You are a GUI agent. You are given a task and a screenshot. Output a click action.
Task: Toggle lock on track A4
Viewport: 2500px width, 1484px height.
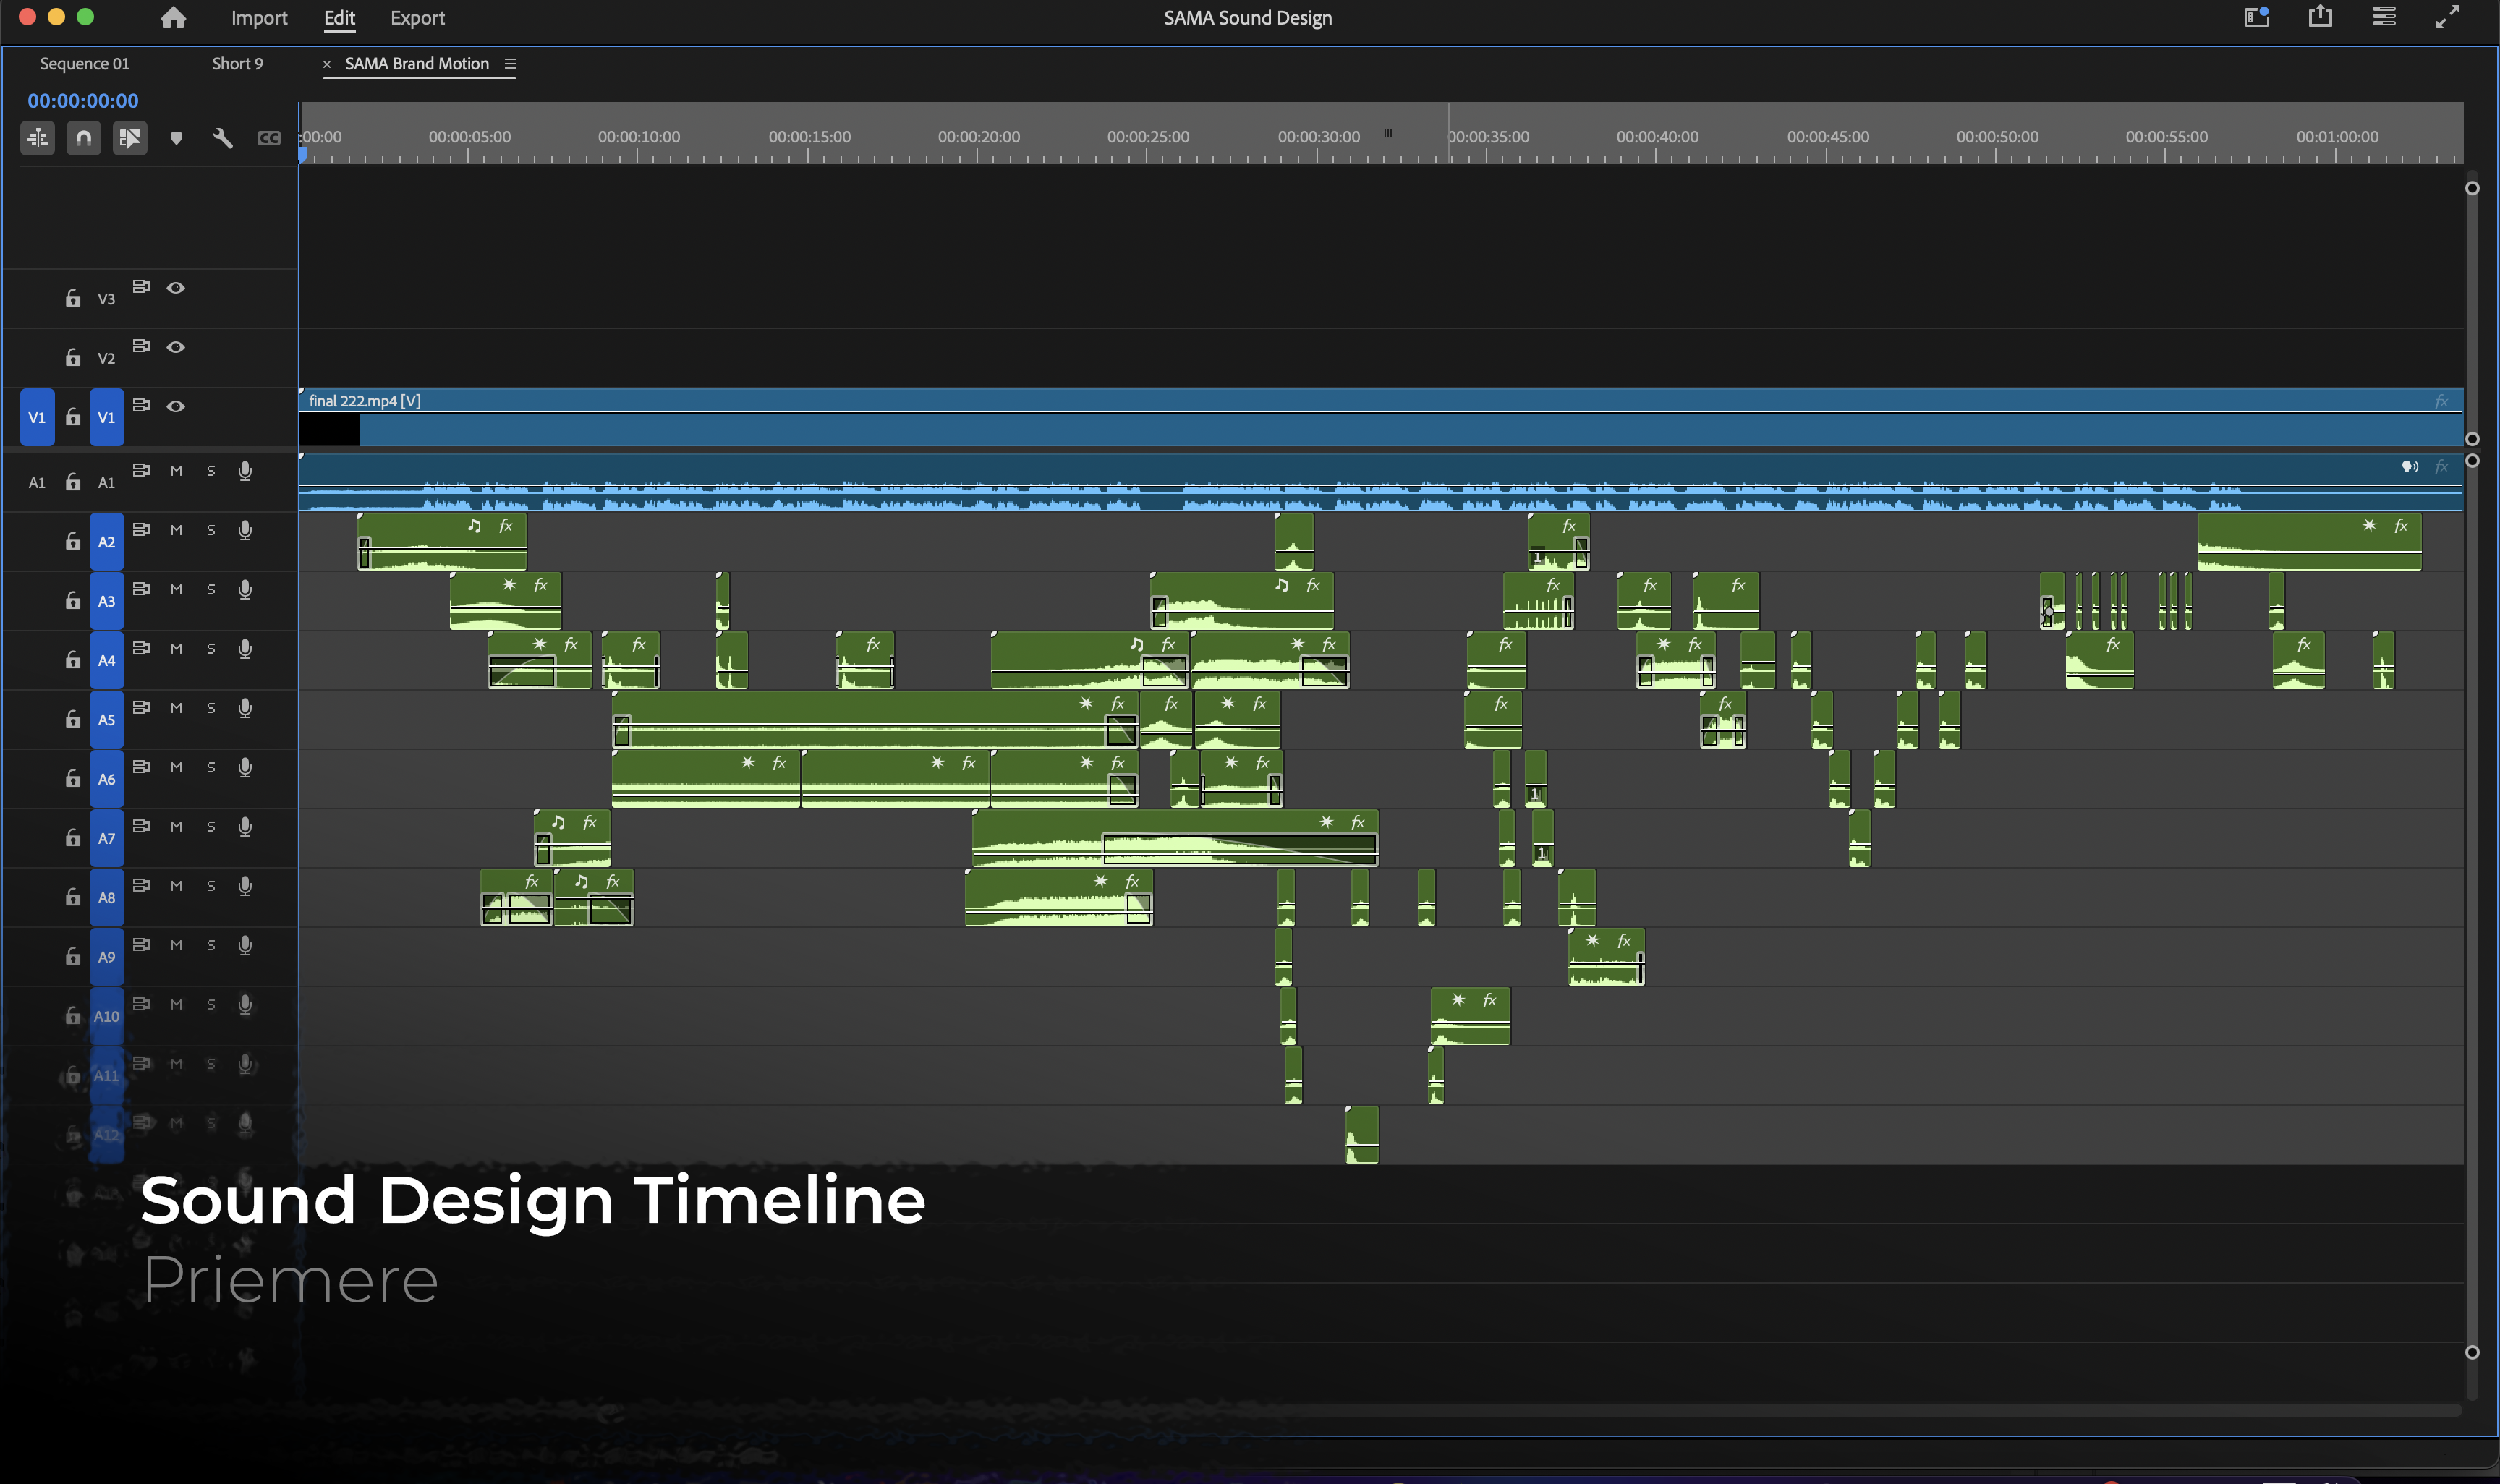[x=73, y=660]
